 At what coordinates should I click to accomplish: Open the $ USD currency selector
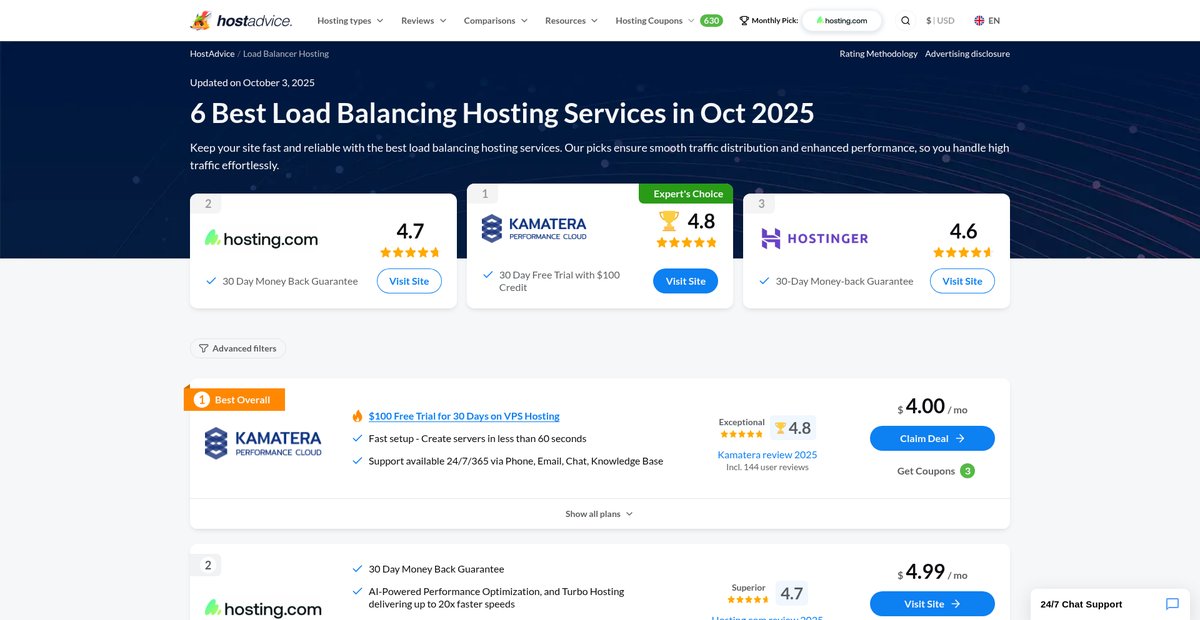tap(940, 20)
